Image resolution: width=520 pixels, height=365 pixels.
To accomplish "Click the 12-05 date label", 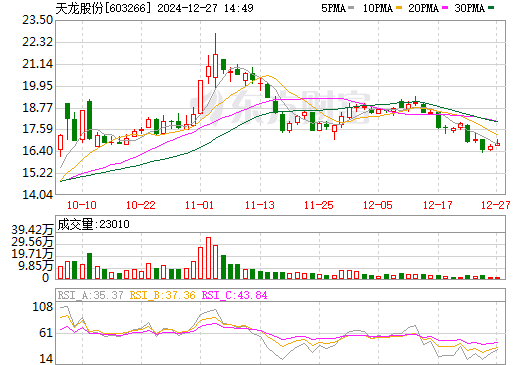I will pyautogui.click(x=378, y=205).
